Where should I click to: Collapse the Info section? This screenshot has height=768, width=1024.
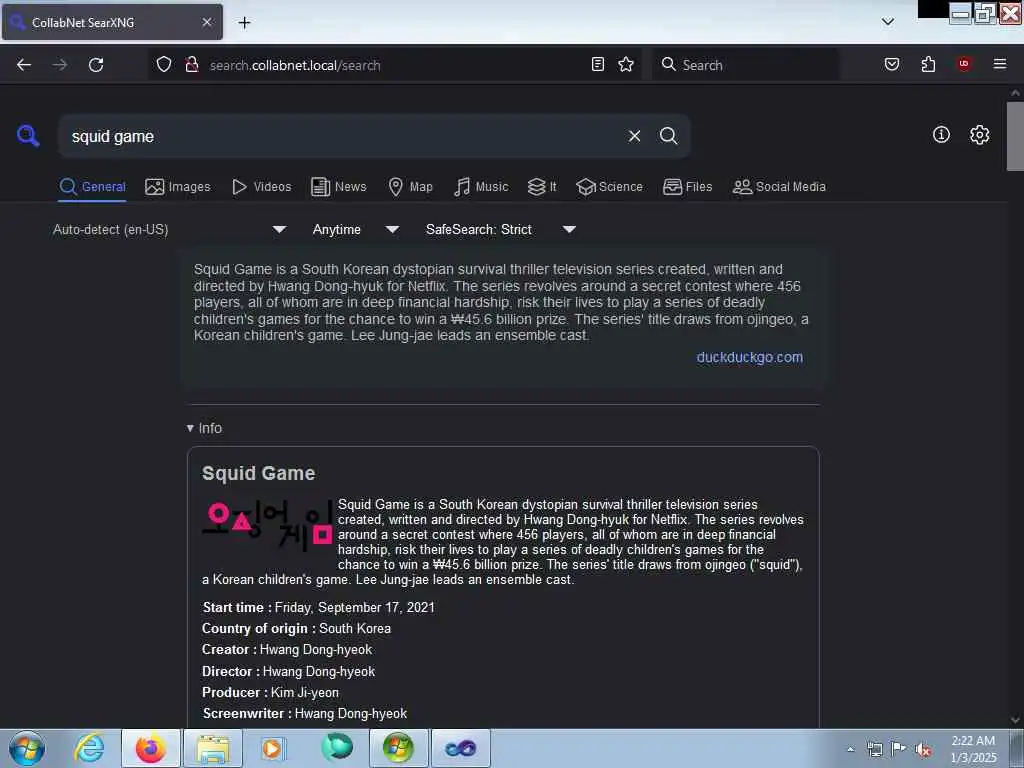204,428
